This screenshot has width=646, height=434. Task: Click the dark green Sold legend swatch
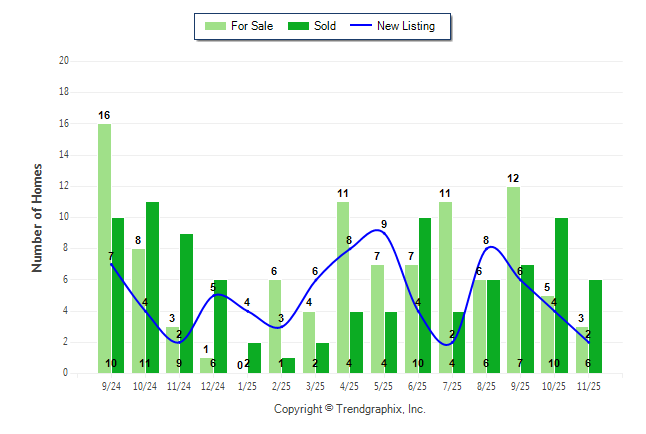(297, 26)
